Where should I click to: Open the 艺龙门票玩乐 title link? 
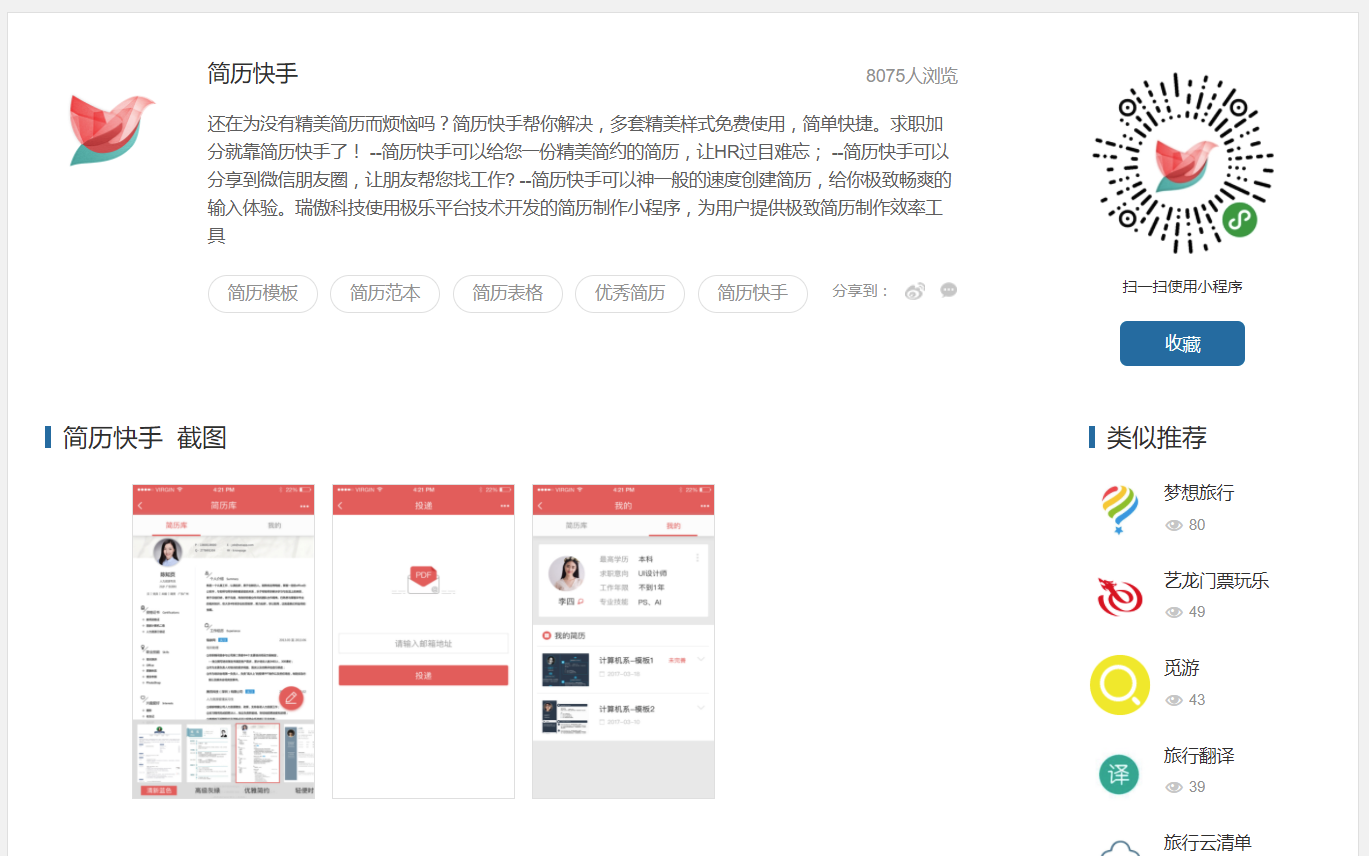pos(1216,581)
